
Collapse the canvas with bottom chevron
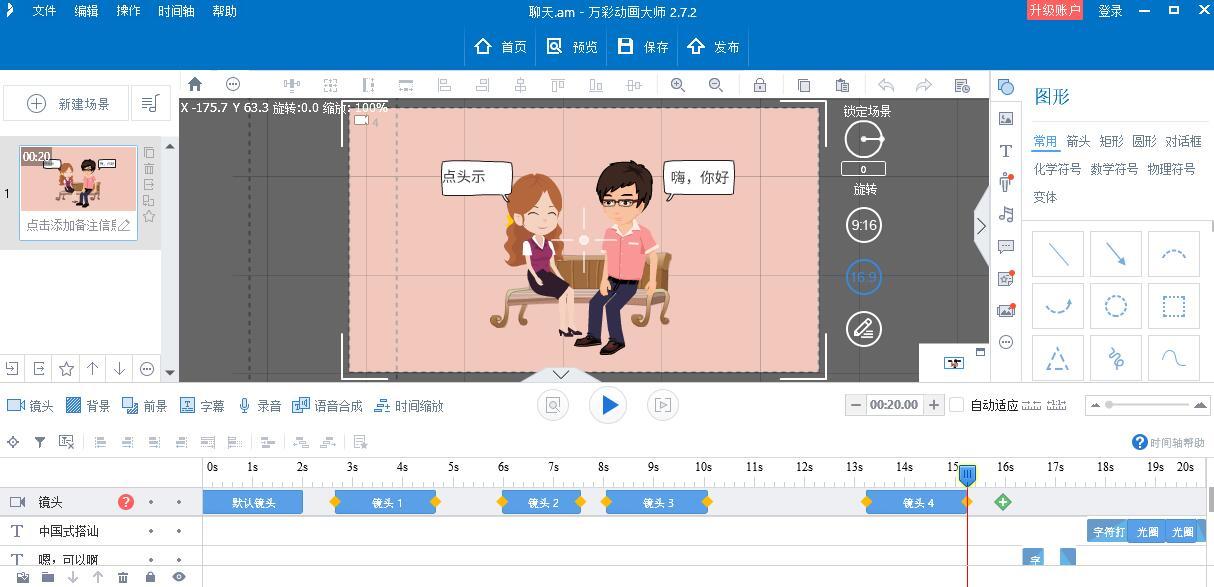click(x=561, y=374)
